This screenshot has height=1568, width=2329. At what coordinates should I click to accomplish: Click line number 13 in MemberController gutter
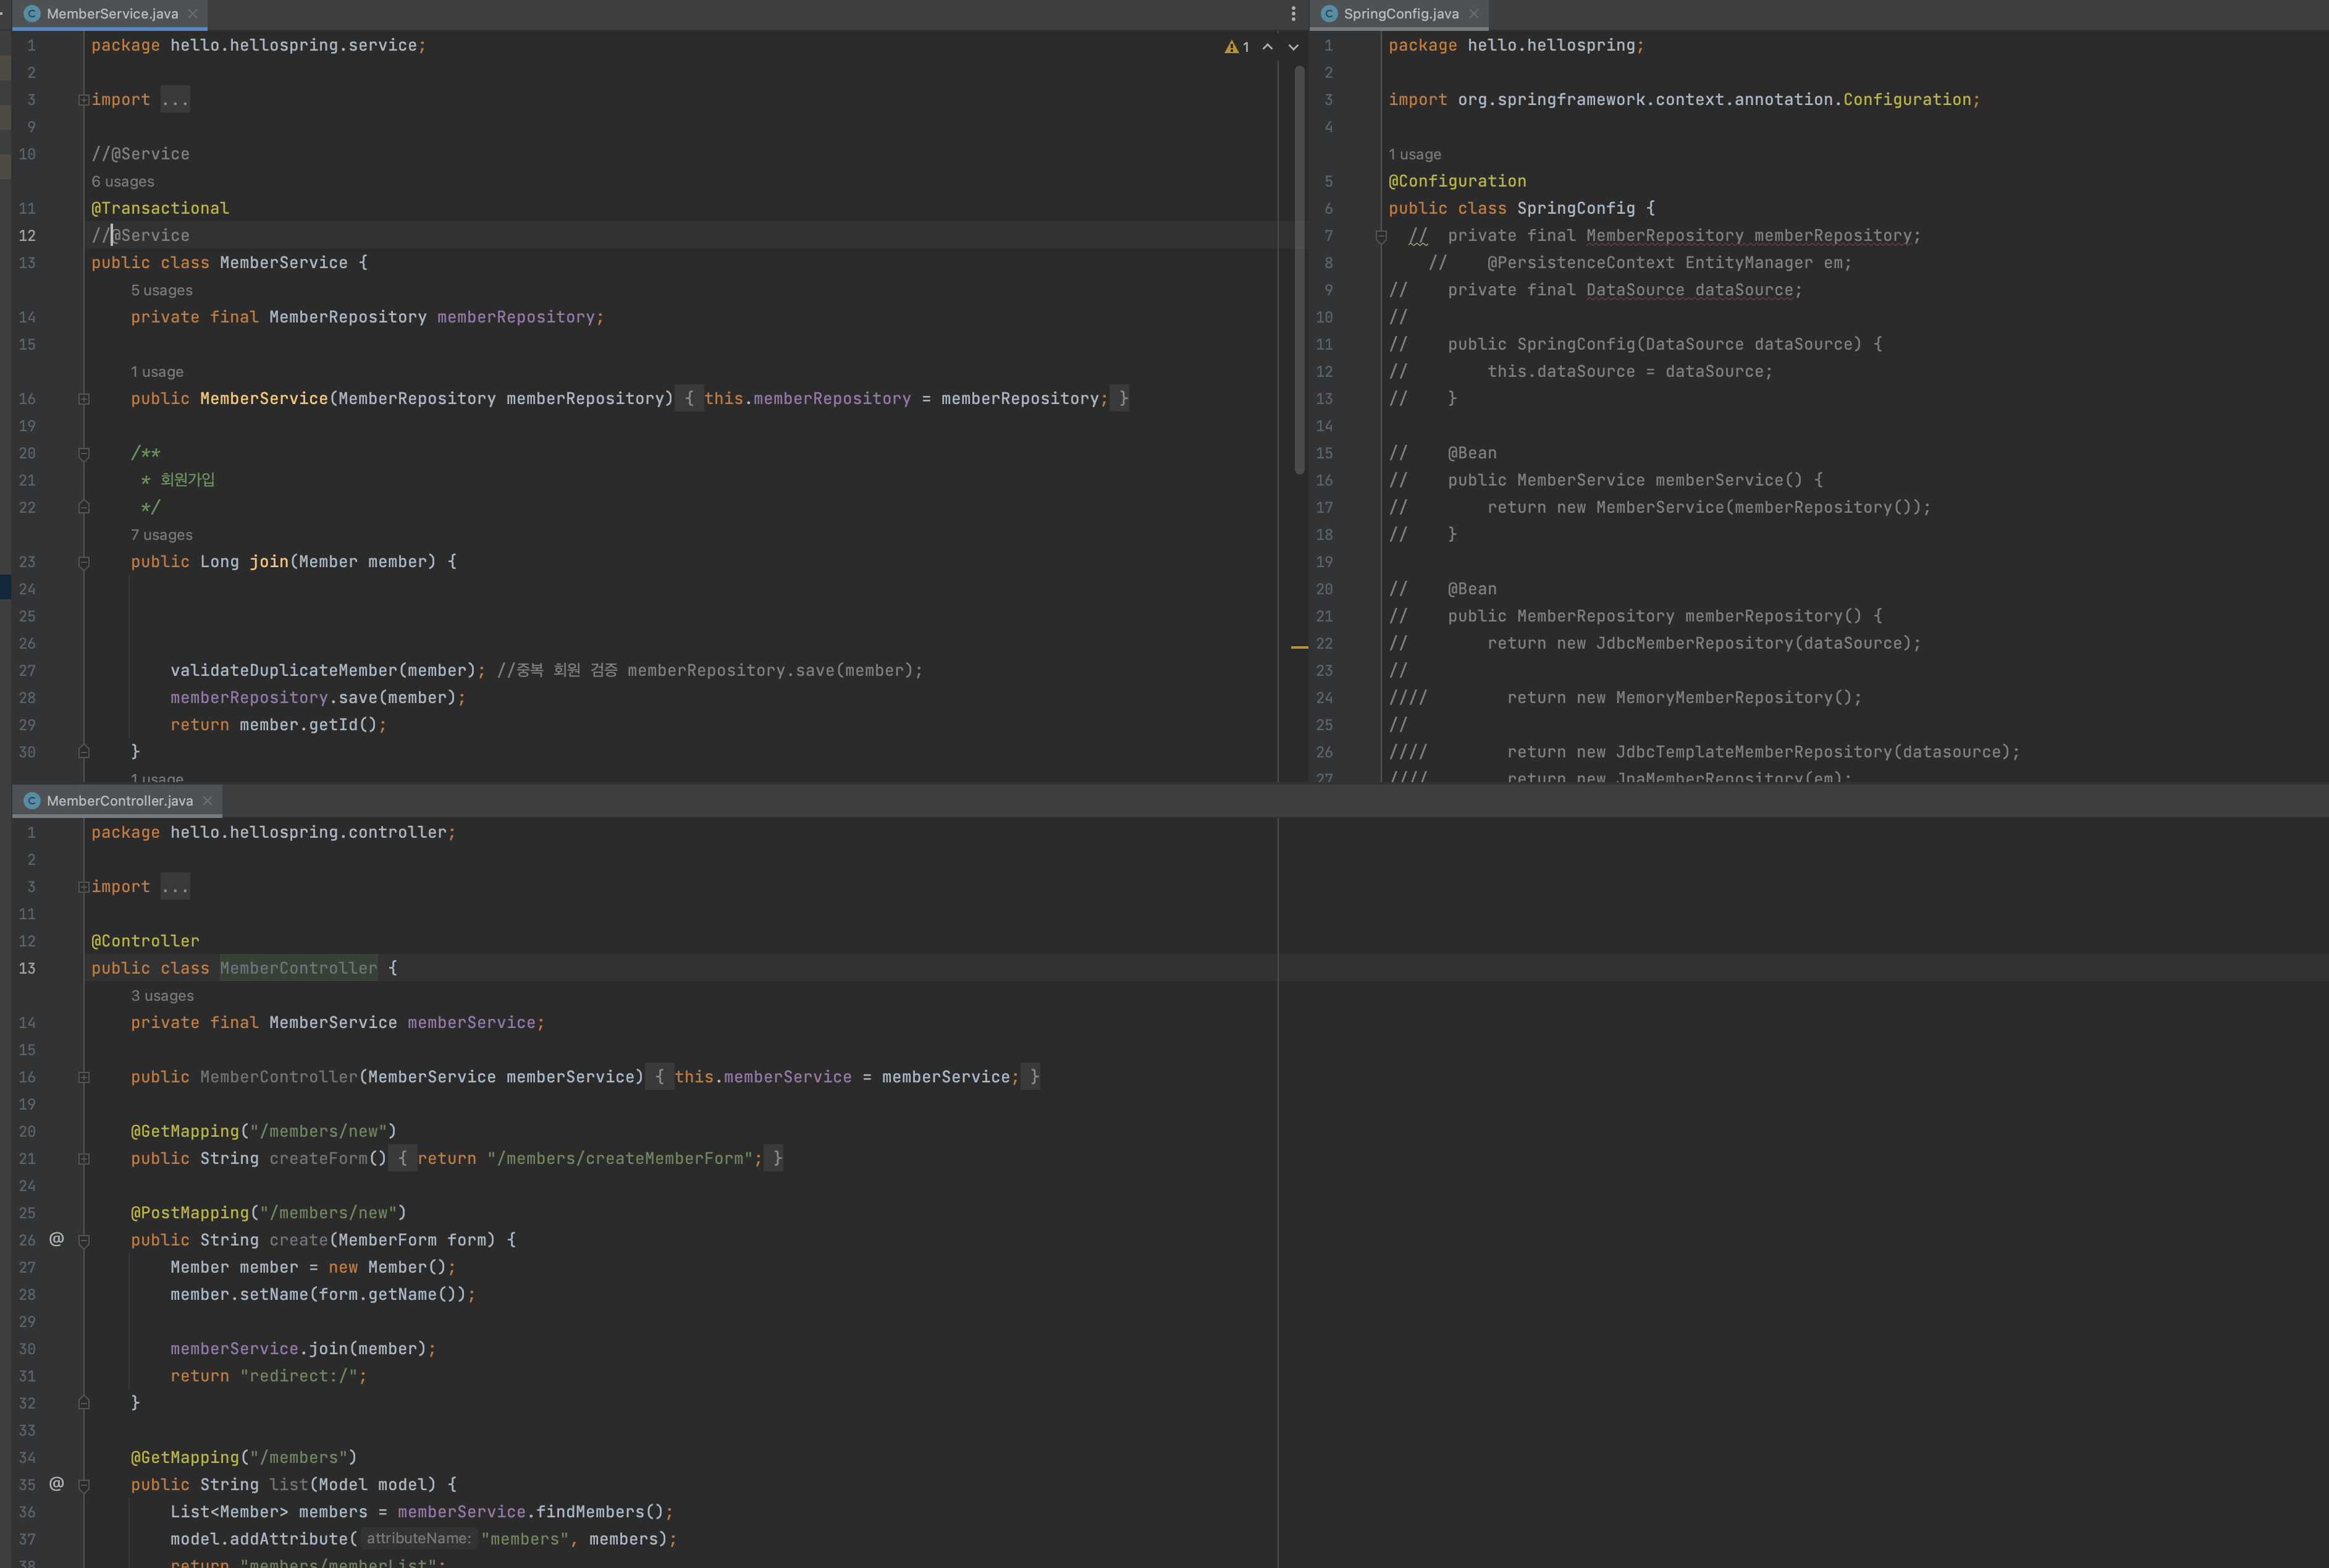pos(27,968)
